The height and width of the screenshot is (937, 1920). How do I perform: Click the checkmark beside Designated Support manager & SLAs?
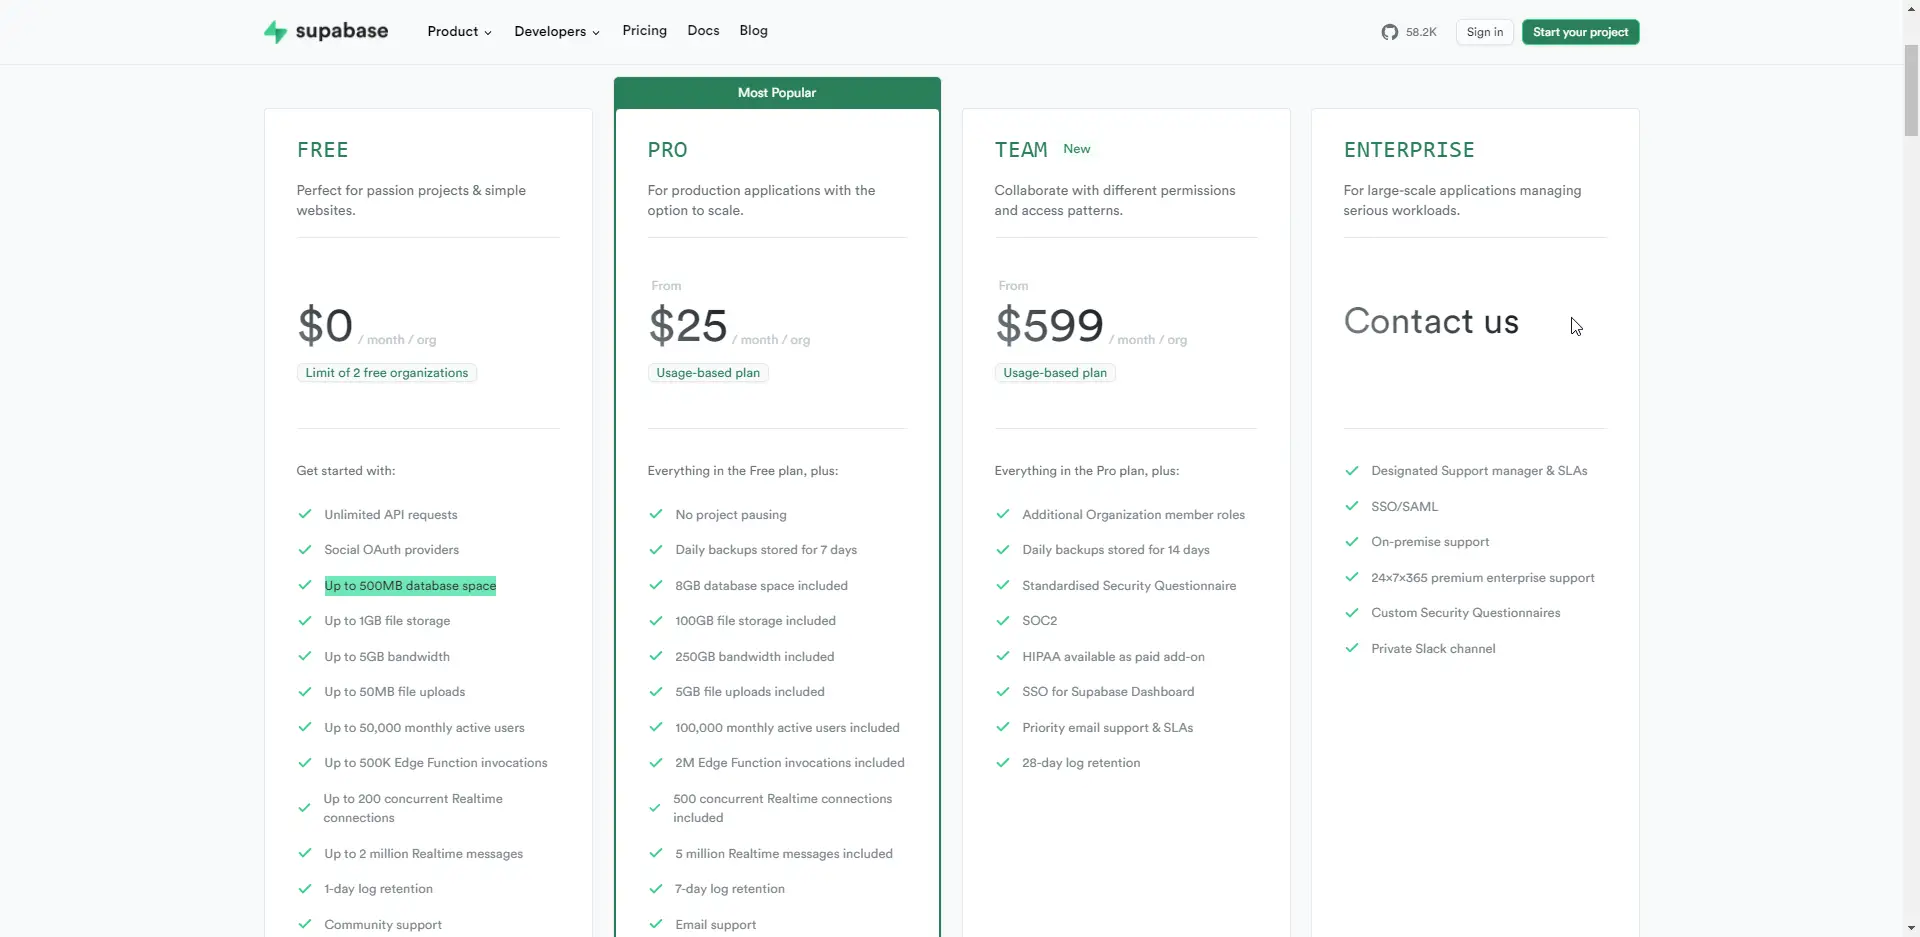(x=1352, y=470)
